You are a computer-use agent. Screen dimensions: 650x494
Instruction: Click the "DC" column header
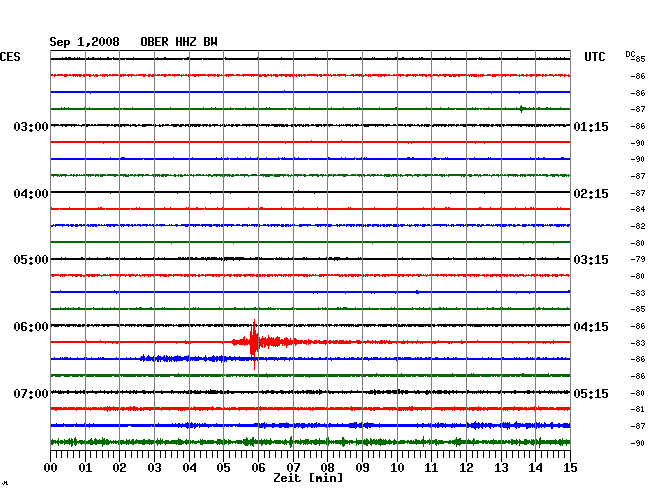[x=630, y=54]
